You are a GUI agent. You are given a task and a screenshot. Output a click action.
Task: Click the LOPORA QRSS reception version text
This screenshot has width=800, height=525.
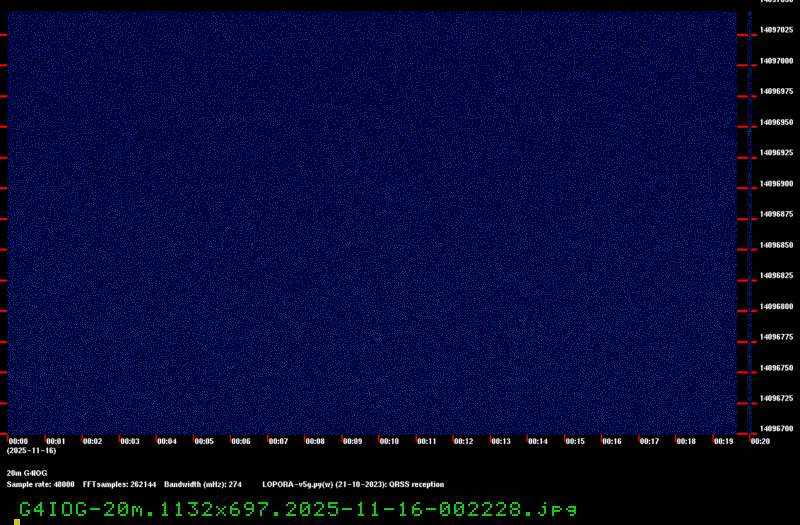[353, 484]
